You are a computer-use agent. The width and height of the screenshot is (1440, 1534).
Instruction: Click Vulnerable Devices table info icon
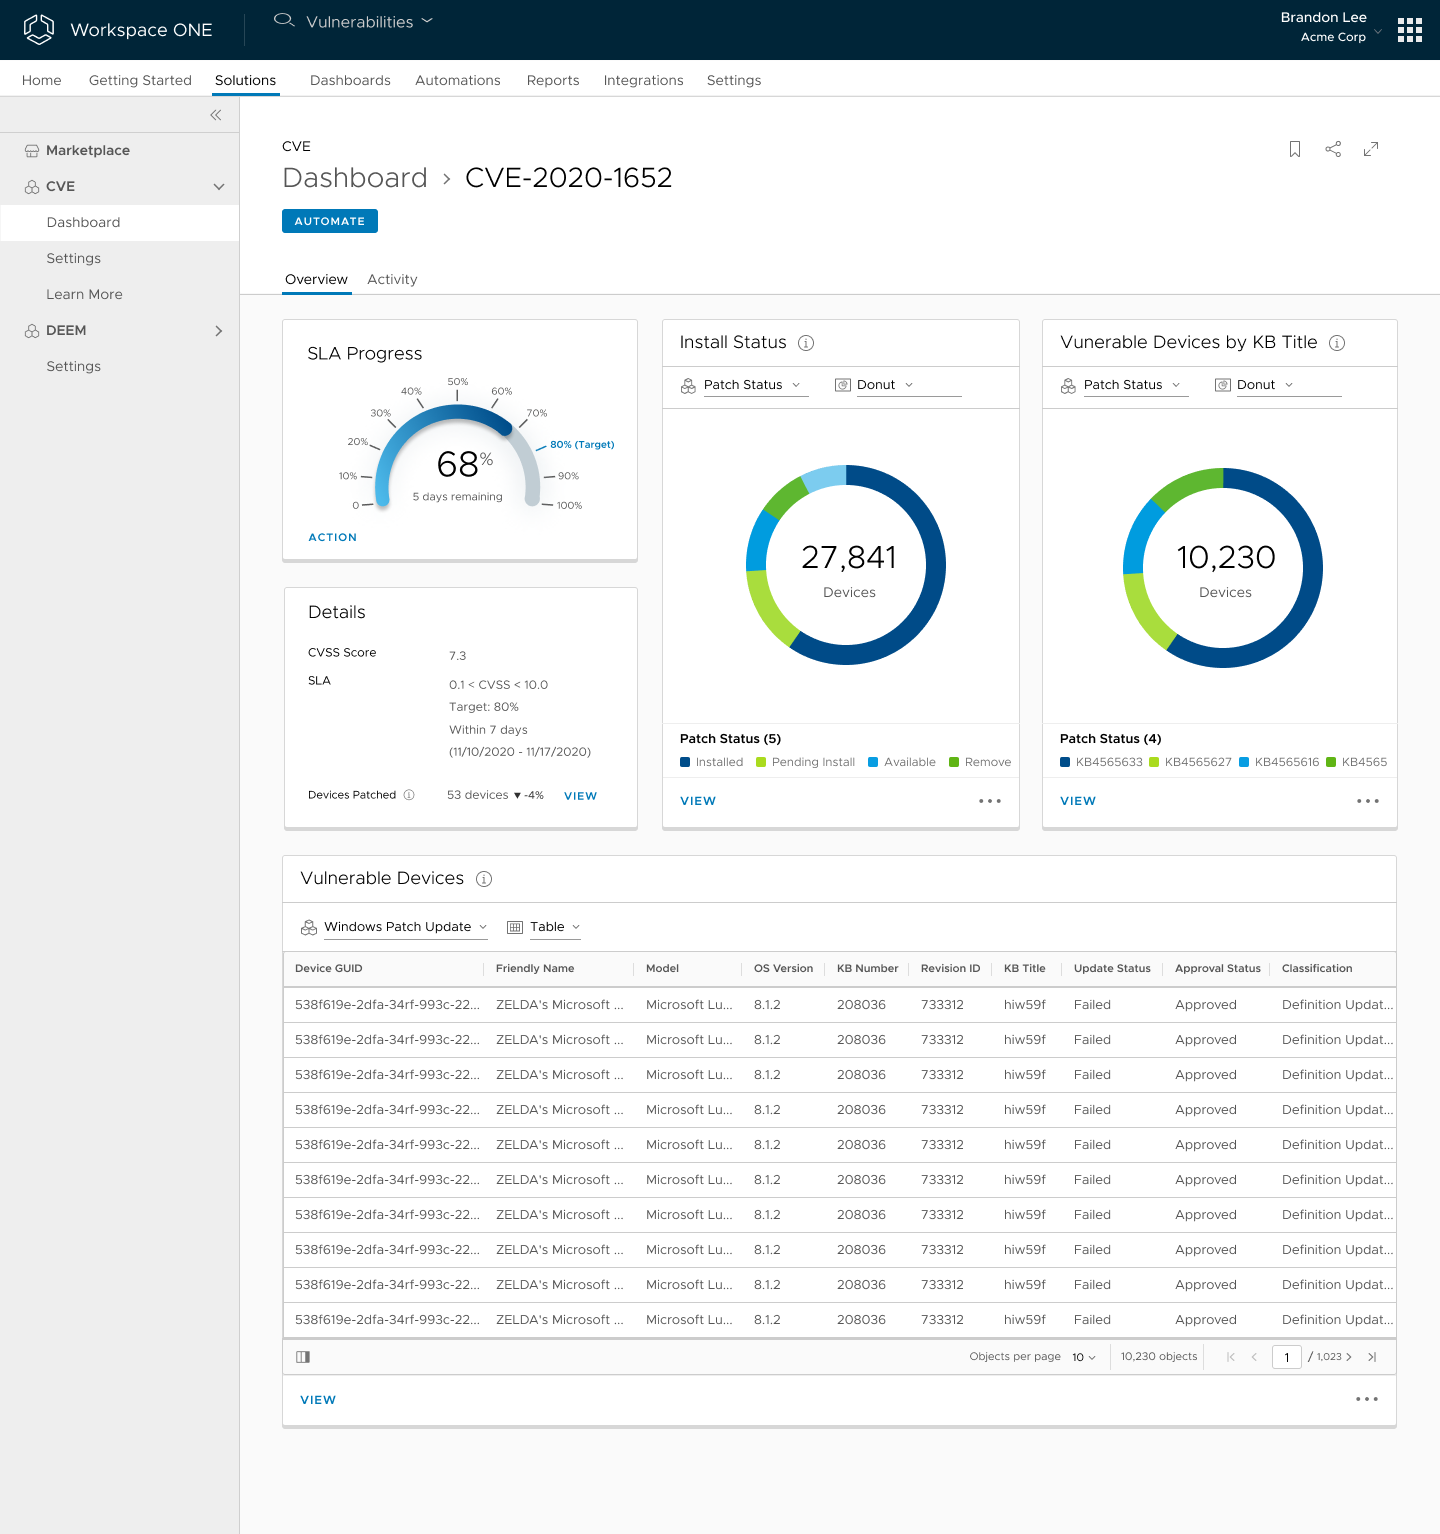pyautogui.click(x=484, y=879)
